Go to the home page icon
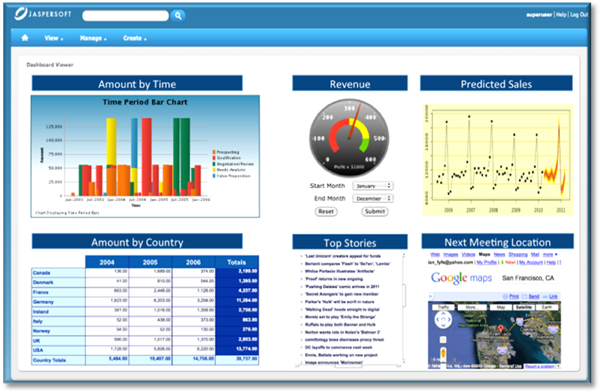The height and width of the screenshot is (392, 602). click(x=25, y=38)
